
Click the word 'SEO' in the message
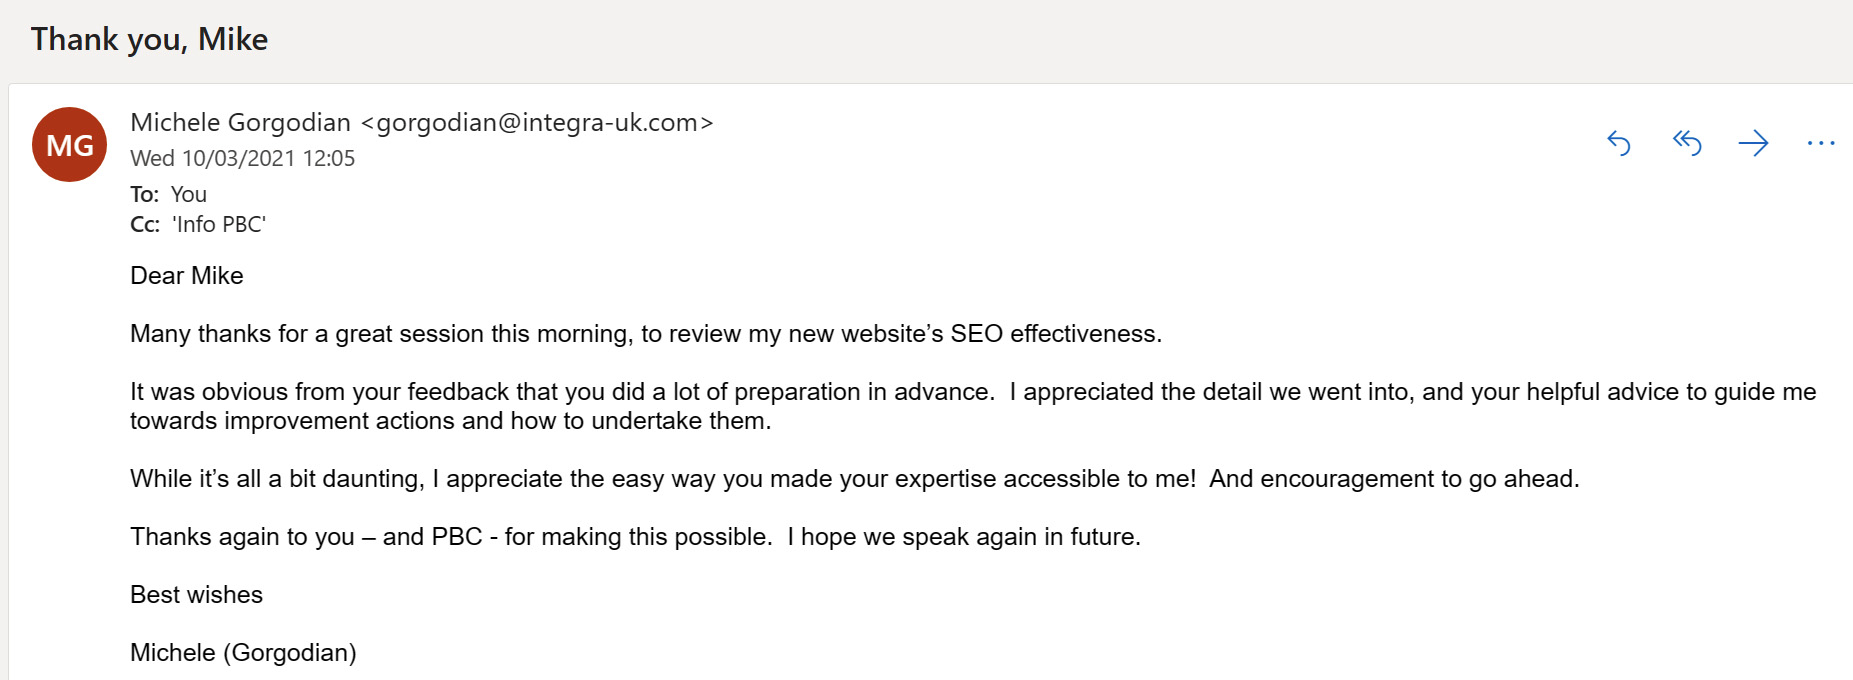coord(976,334)
